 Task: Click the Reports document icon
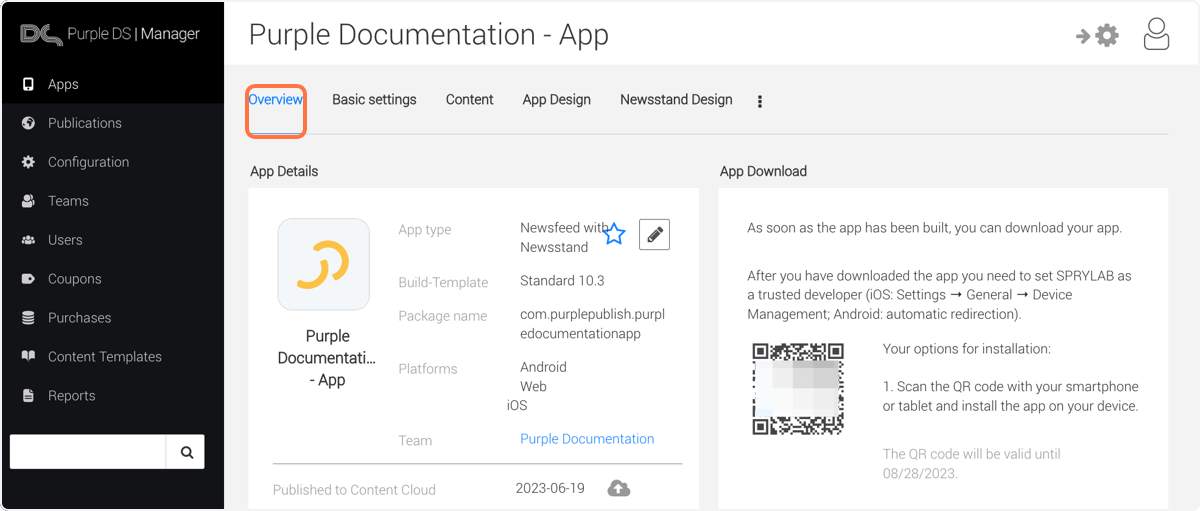[28, 396]
